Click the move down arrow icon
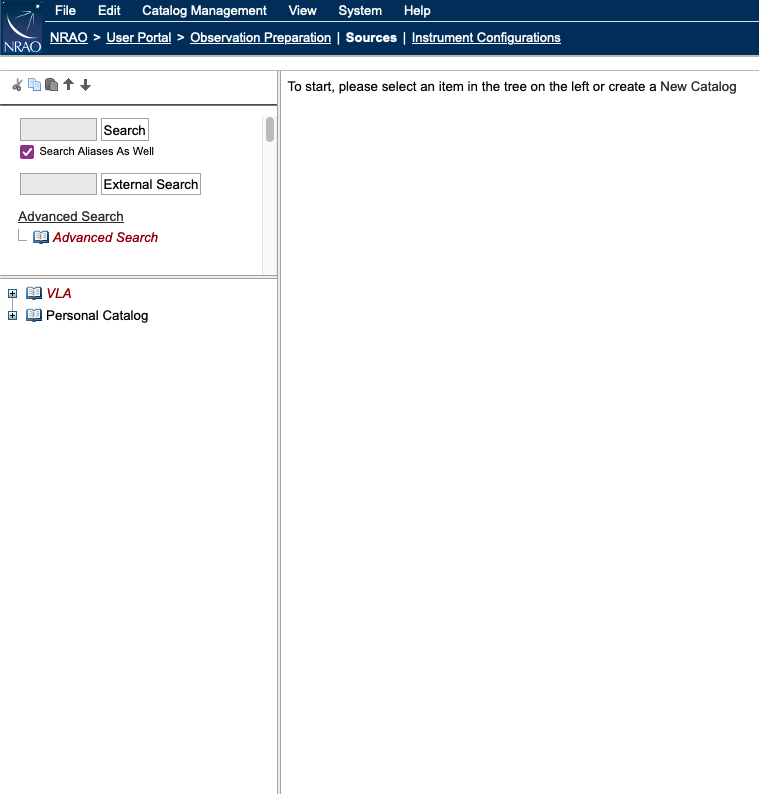This screenshot has width=759, height=794. 85,85
